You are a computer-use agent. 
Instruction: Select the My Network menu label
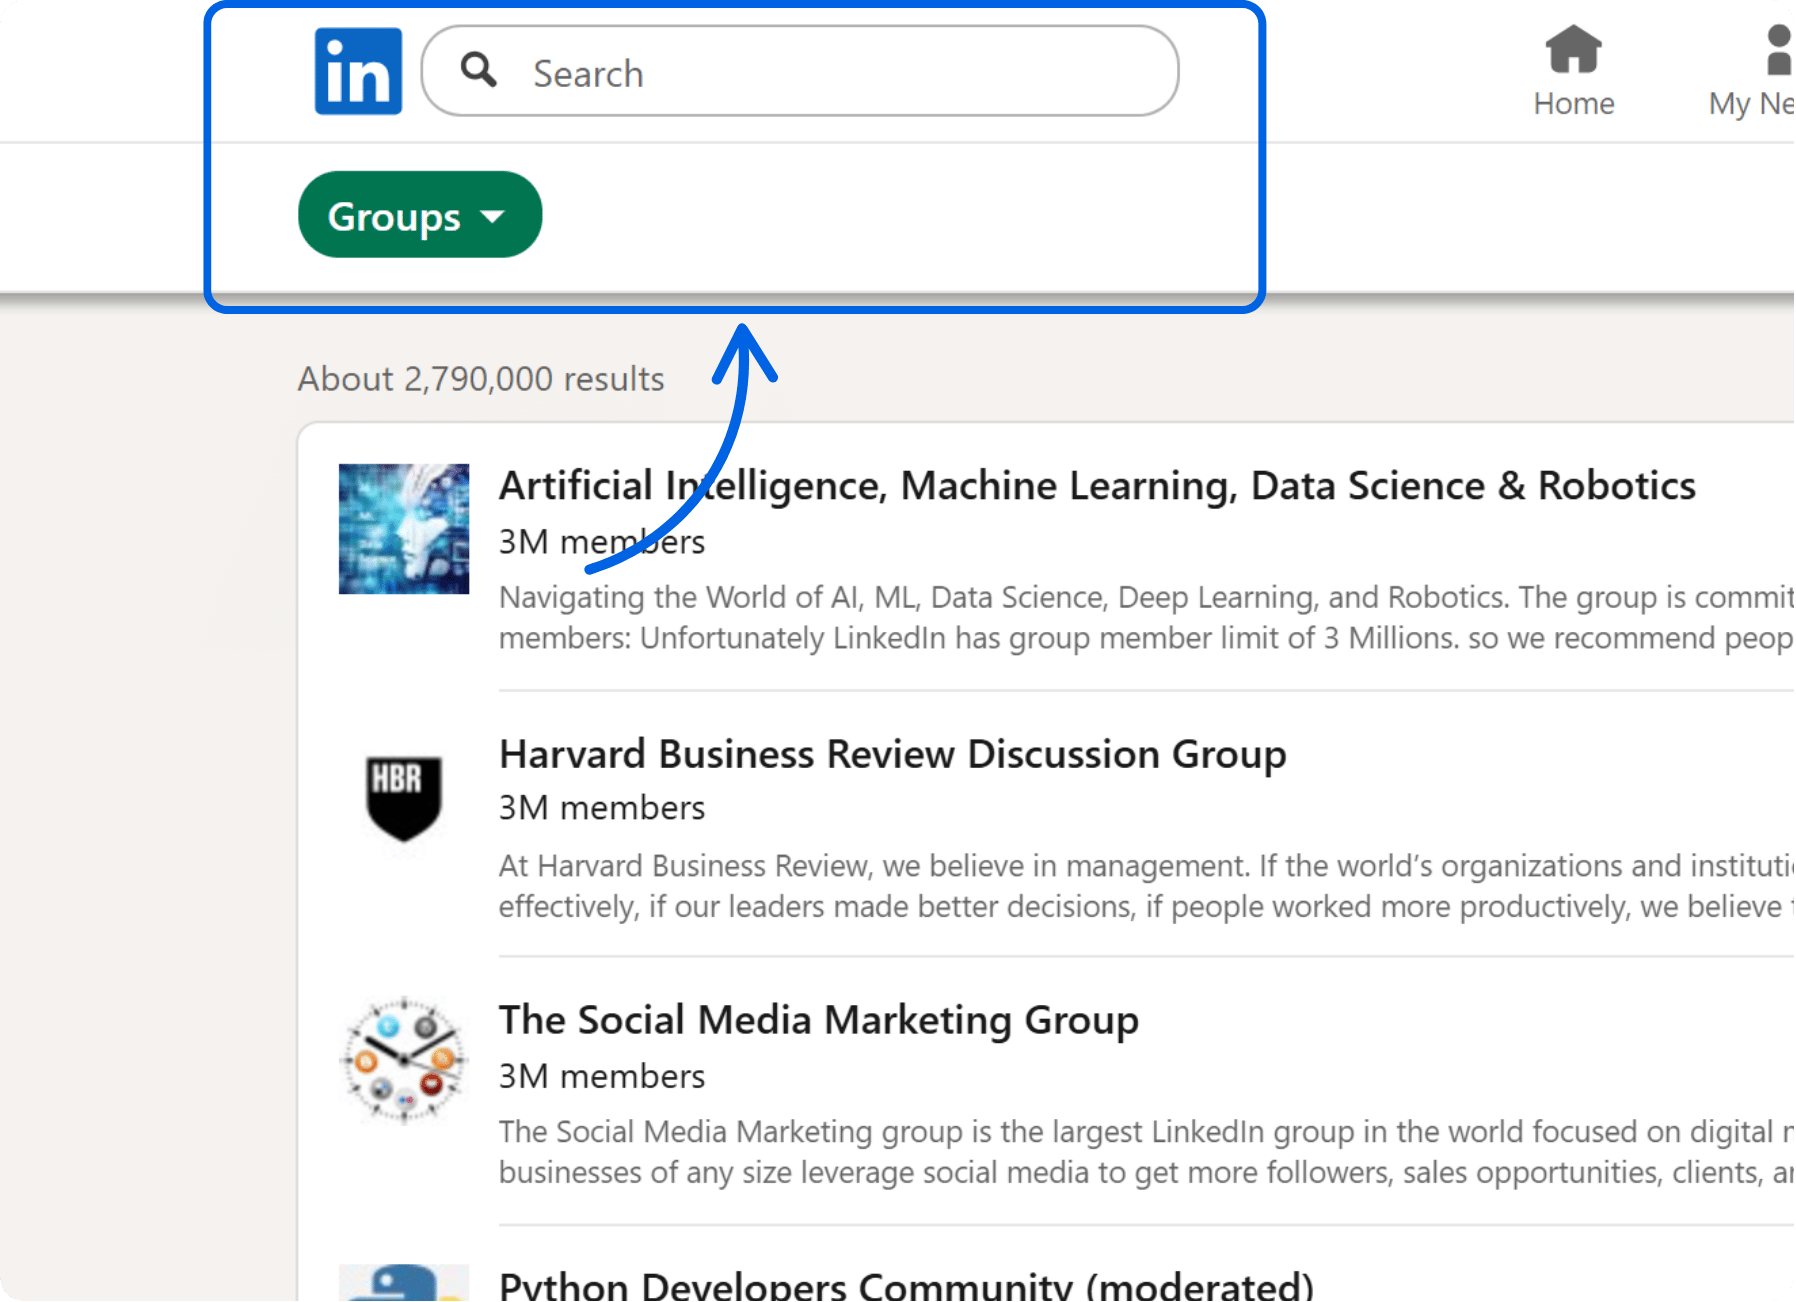coord(1750,103)
